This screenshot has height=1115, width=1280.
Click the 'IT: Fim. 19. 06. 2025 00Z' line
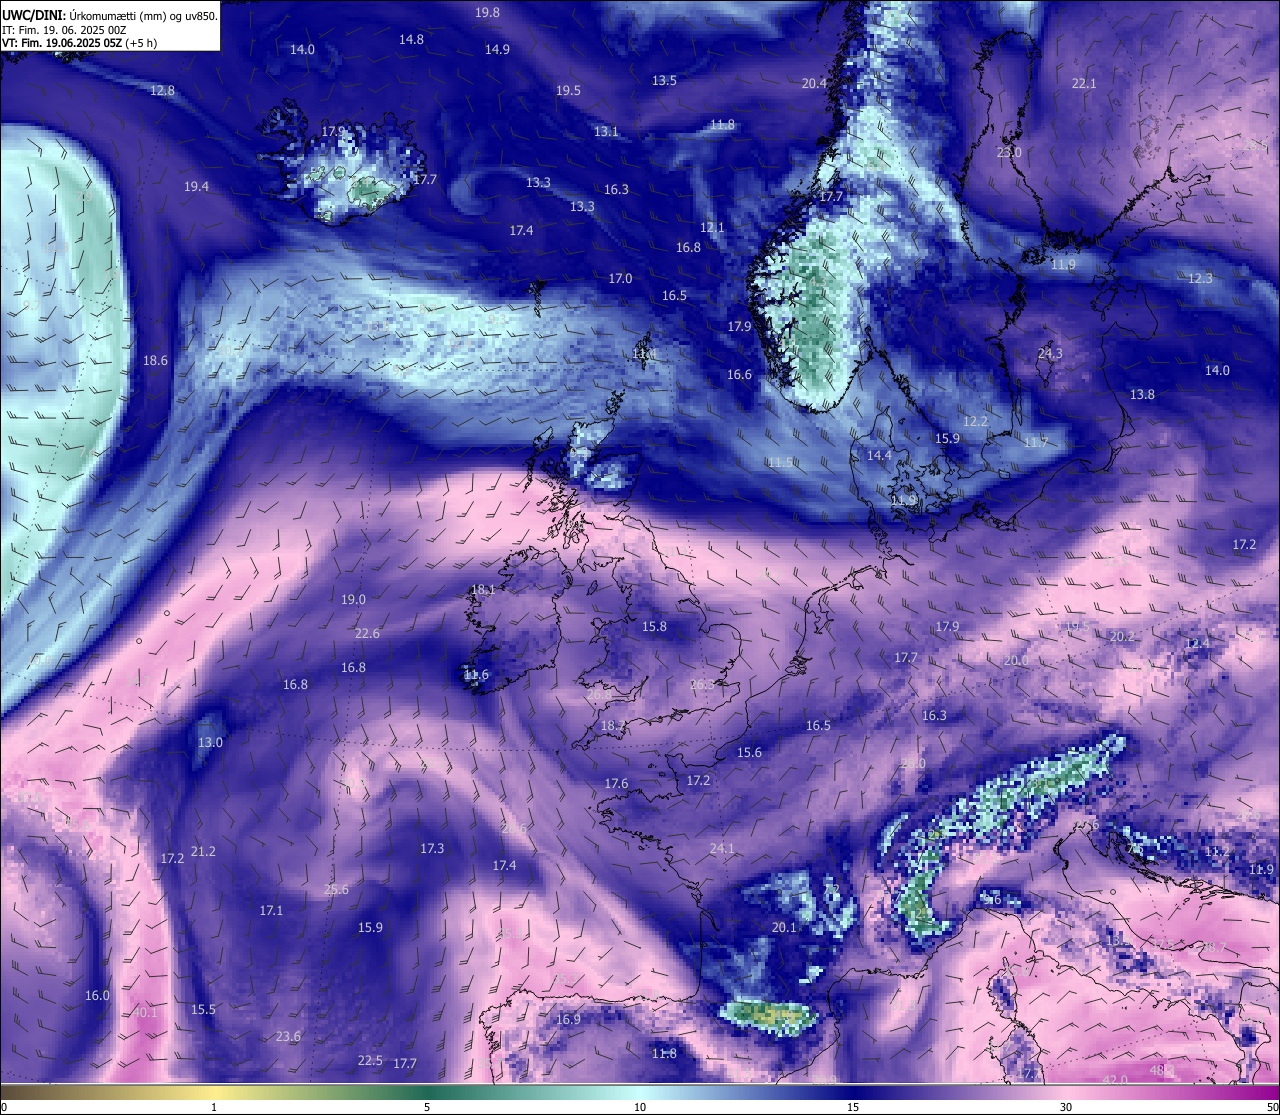coord(64,30)
